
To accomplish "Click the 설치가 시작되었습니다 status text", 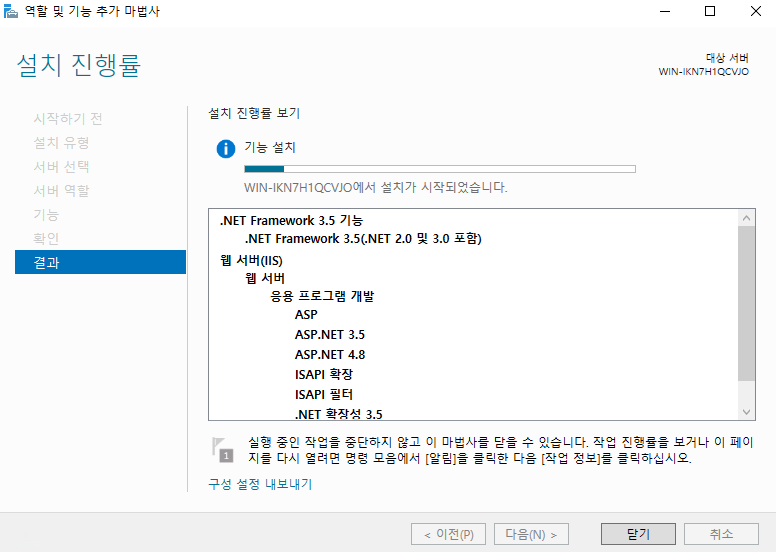I will [376, 188].
